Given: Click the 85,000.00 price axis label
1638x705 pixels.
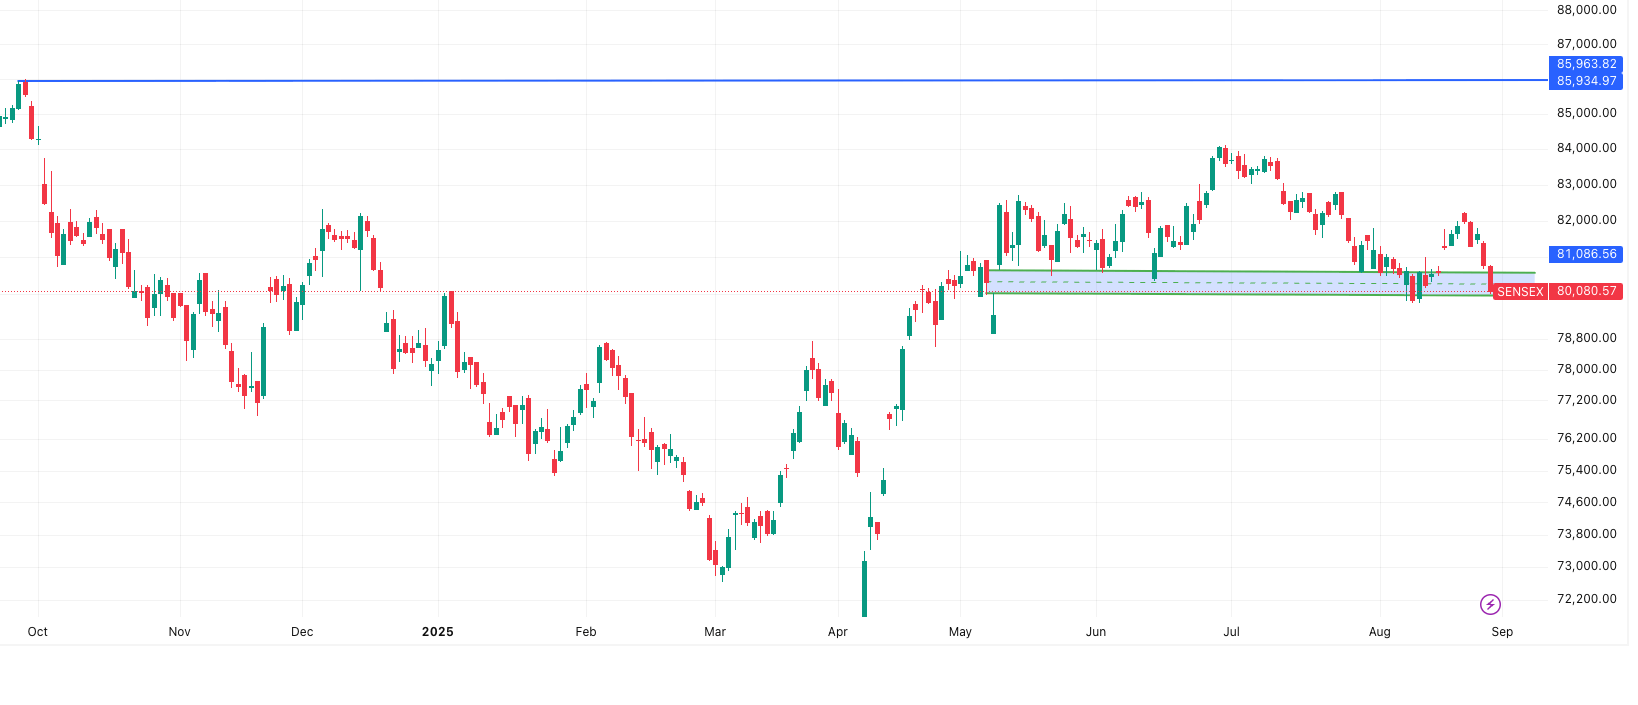Looking at the screenshot, I should pyautogui.click(x=1586, y=113).
